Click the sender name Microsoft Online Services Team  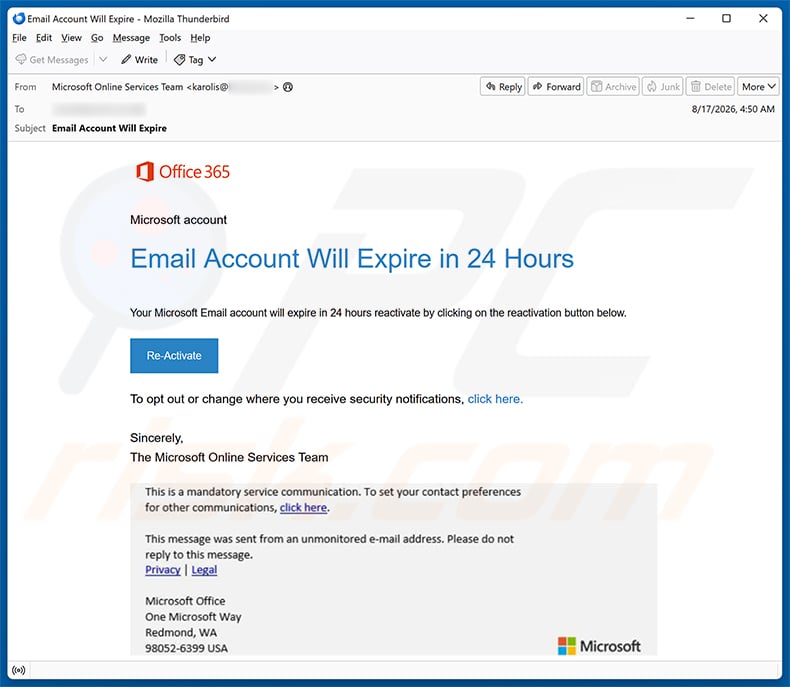click(117, 87)
